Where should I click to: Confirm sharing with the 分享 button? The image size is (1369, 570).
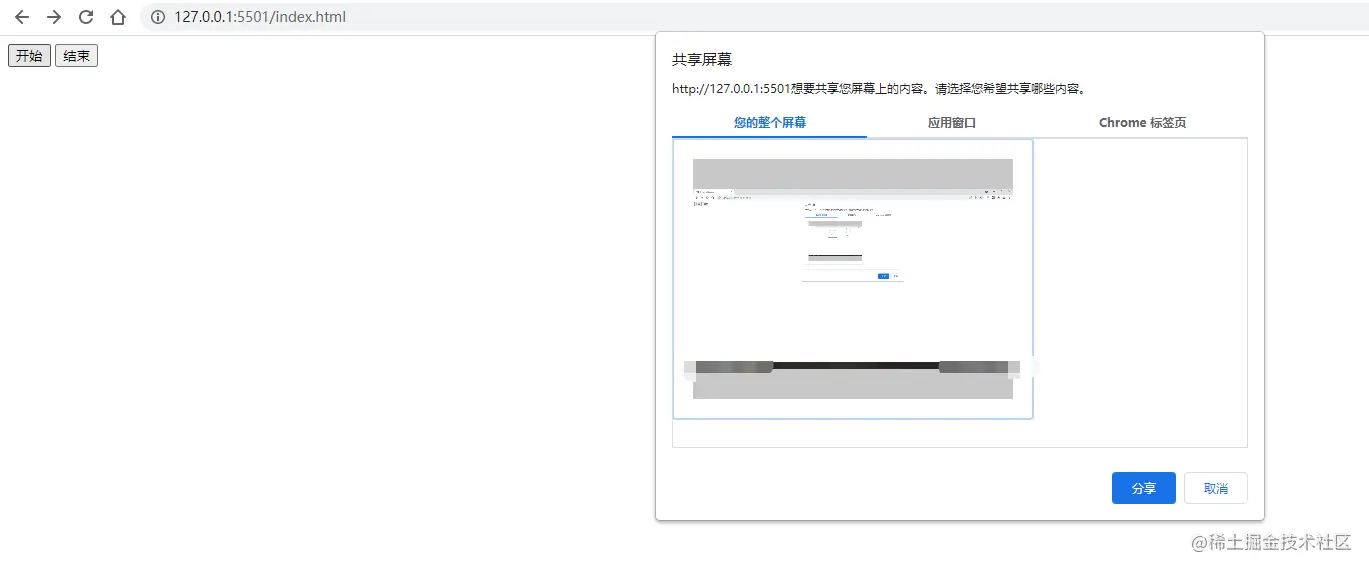coord(1144,488)
